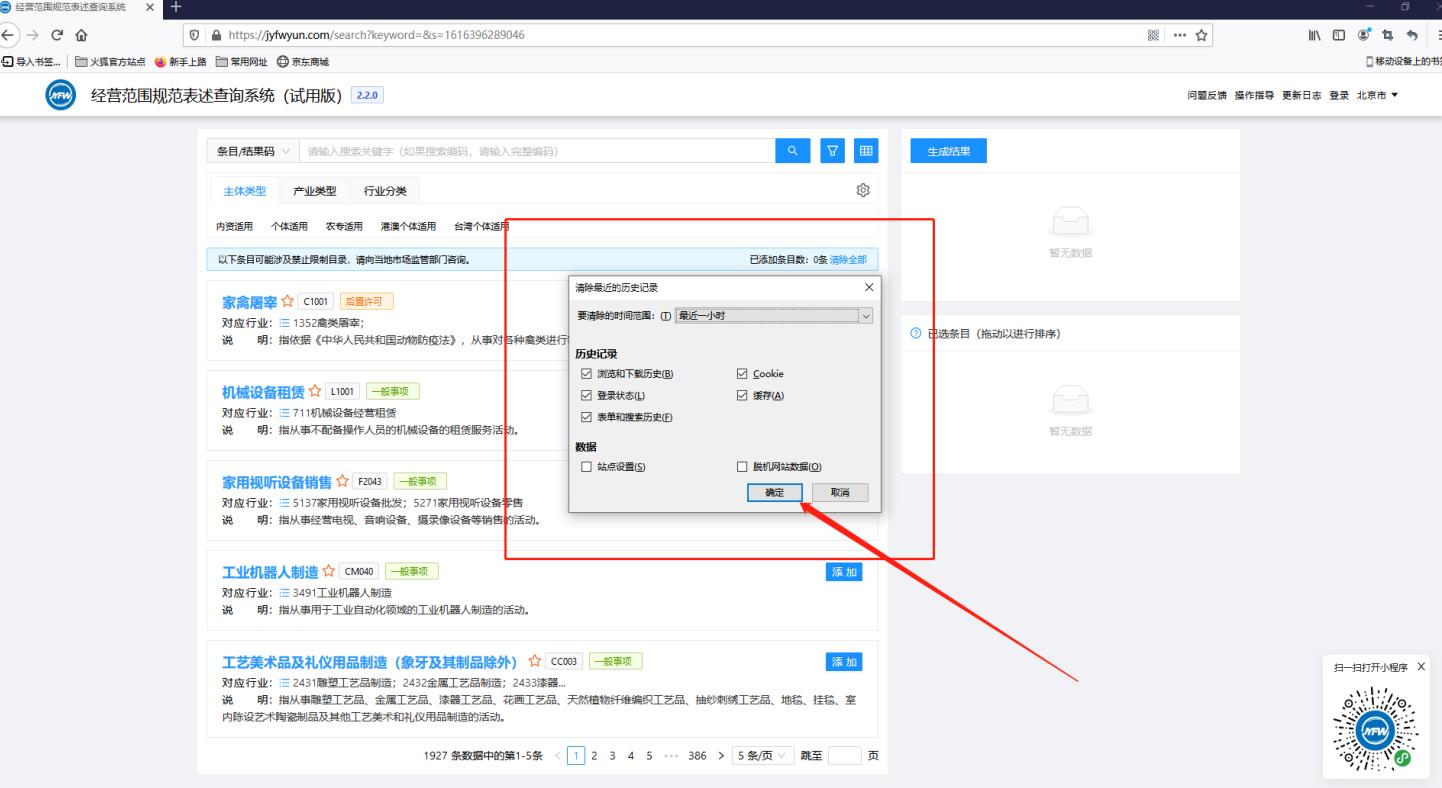Star the 工业机器人制造 item
Screen dimensions: 1442x788
(x=328, y=572)
